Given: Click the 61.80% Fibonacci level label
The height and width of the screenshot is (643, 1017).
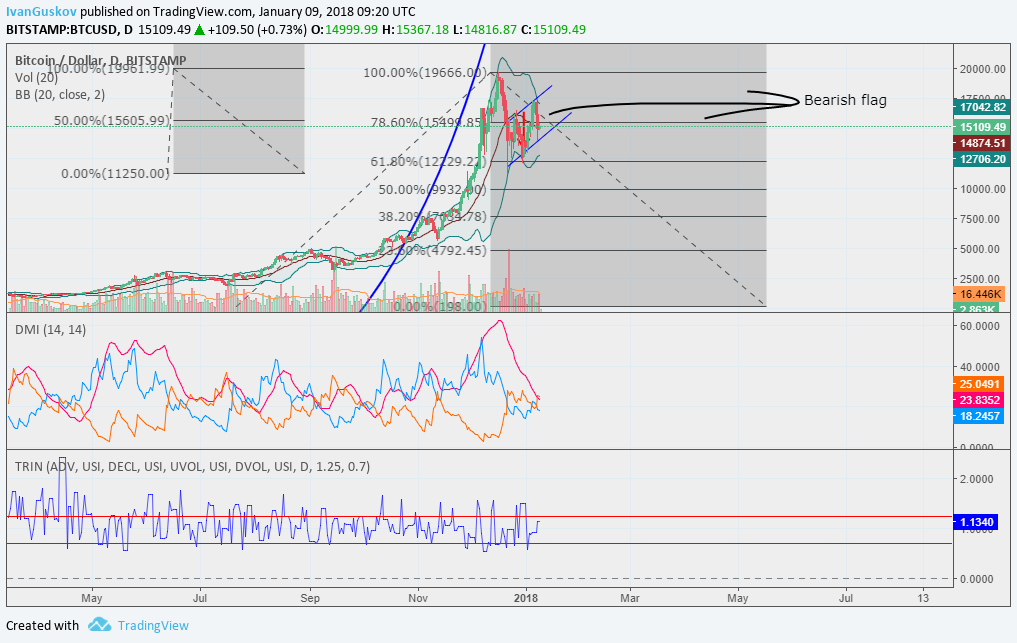Looking at the screenshot, I should point(428,162).
